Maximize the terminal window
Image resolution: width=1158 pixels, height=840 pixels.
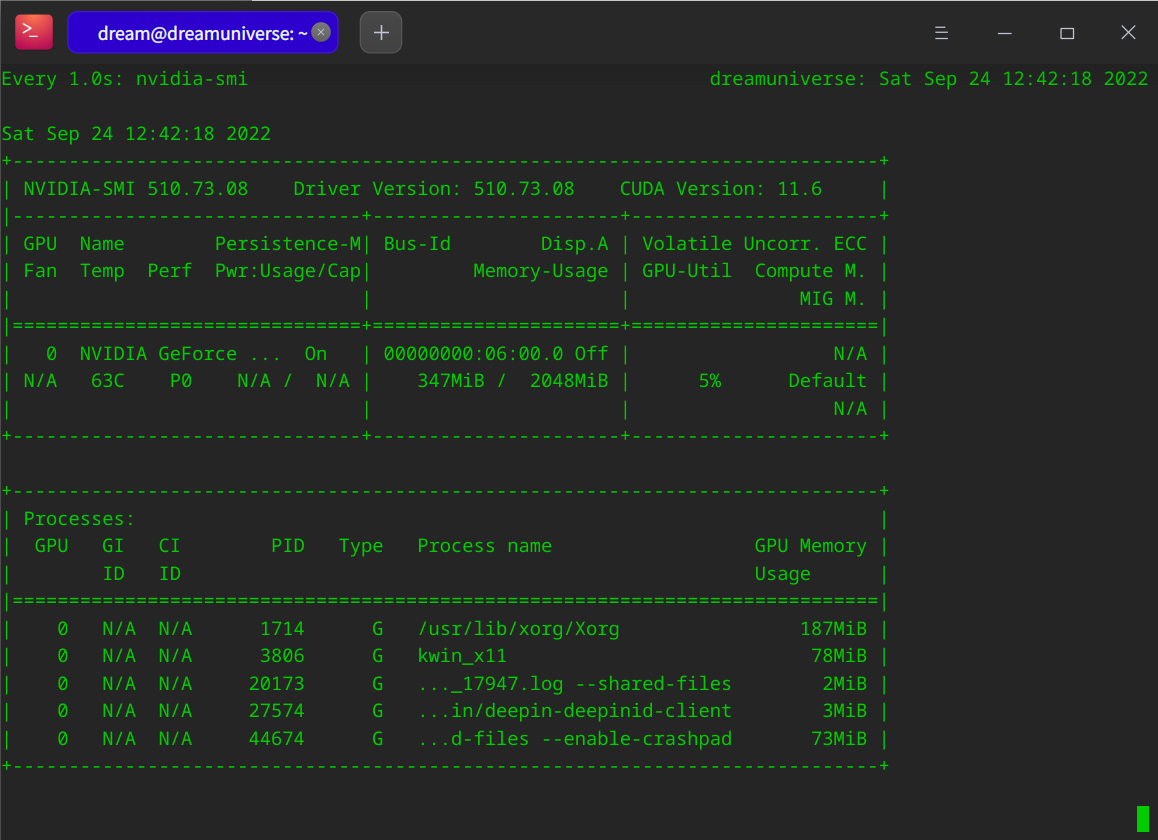[1067, 33]
